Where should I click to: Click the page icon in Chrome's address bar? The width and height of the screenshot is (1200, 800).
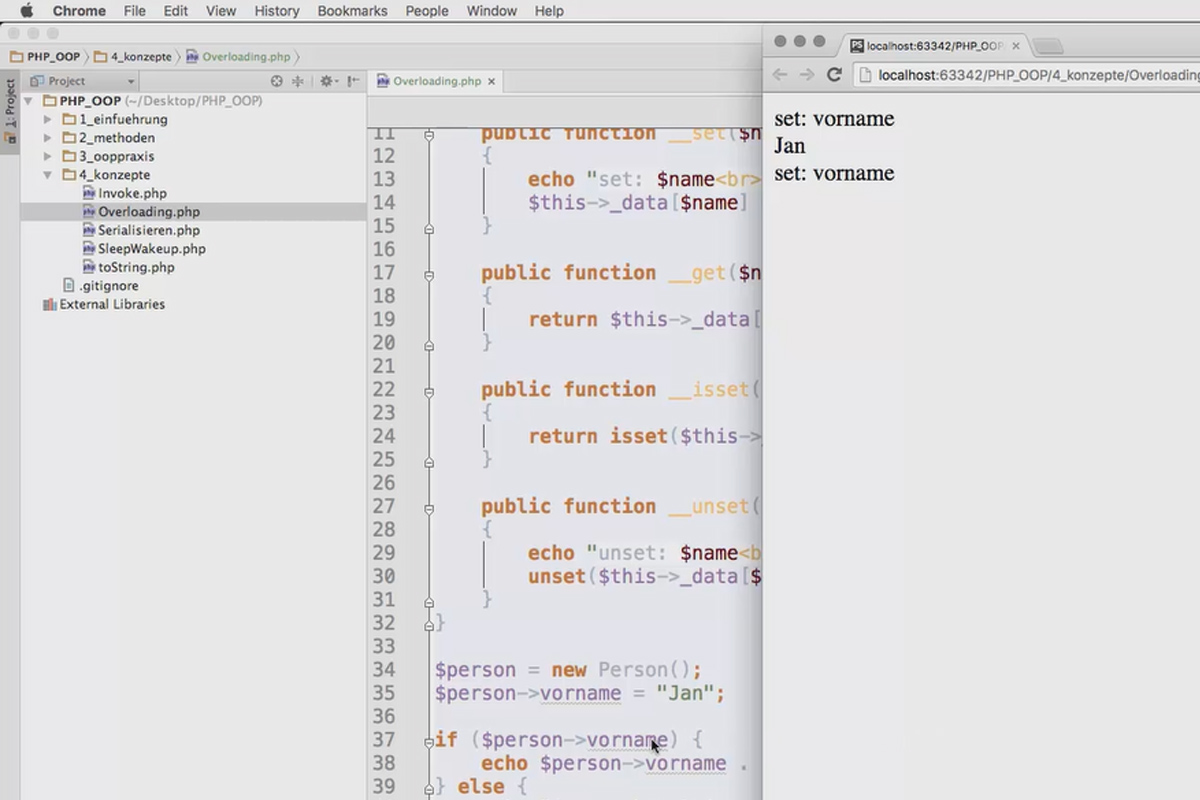(x=866, y=75)
